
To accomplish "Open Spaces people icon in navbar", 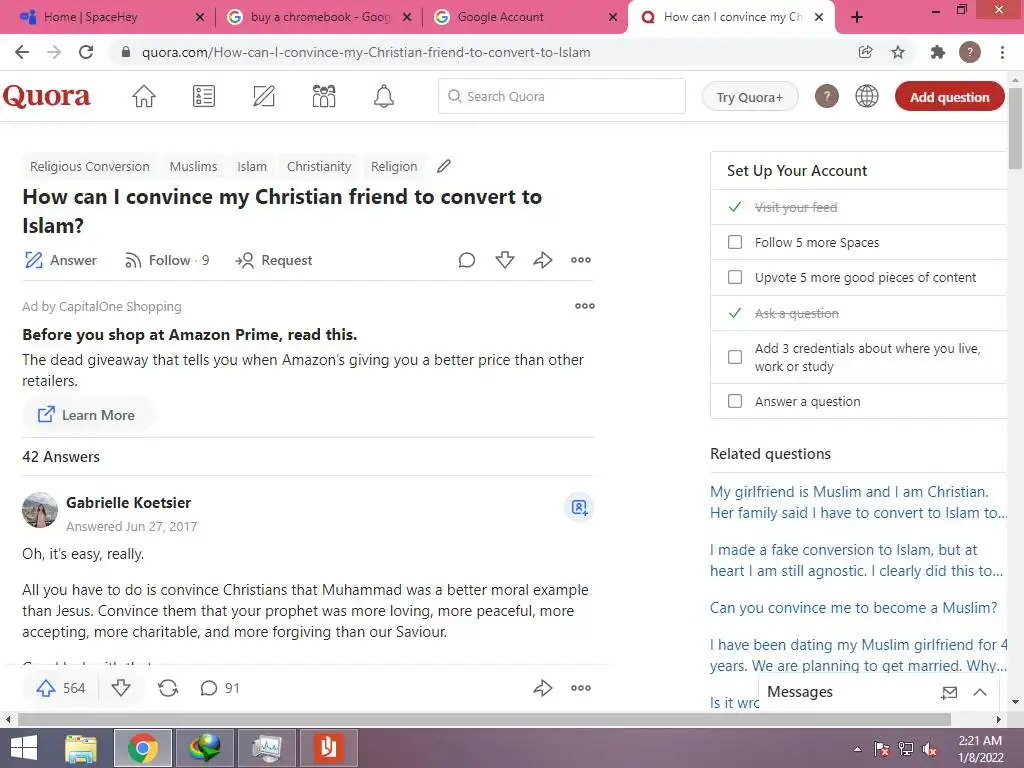I will coord(324,97).
